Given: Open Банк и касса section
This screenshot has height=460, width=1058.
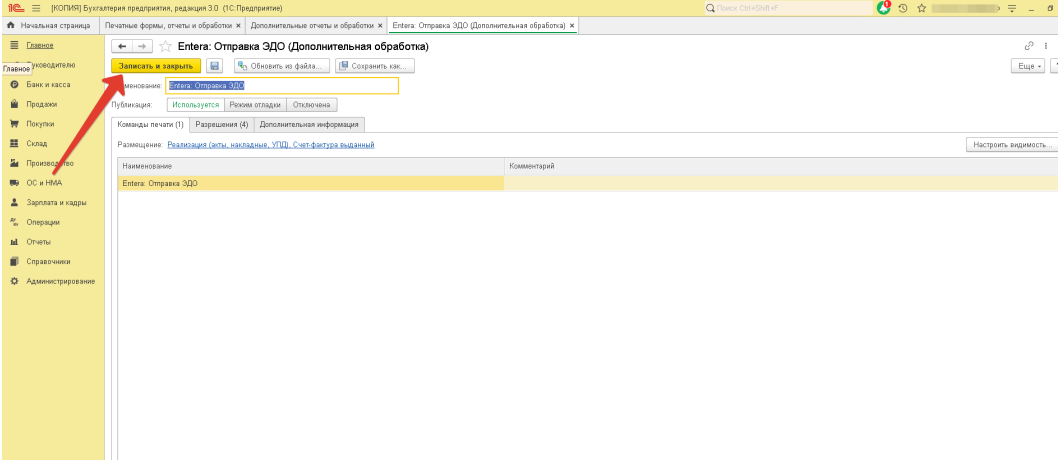Looking at the screenshot, I should pyautogui.click(x=48, y=85).
